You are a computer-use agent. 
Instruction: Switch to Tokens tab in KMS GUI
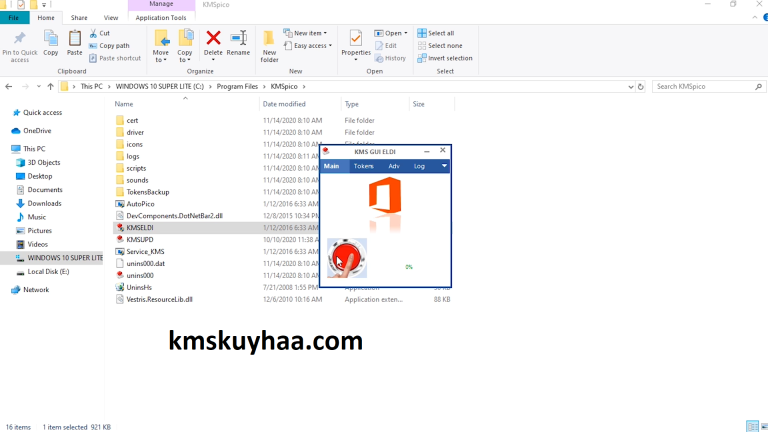click(x=363, y=166)
